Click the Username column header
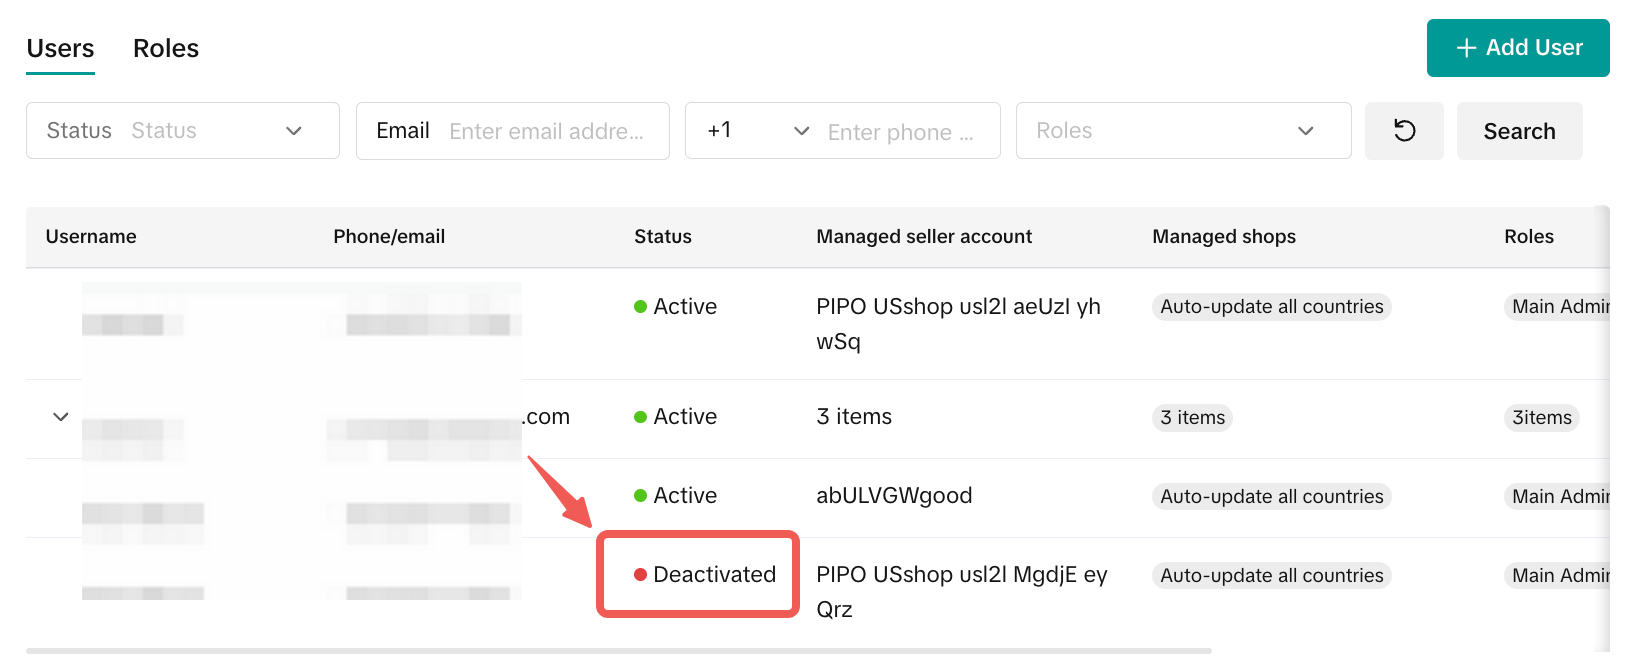The height and width of the screenshot is (666, 1634). 91,237
